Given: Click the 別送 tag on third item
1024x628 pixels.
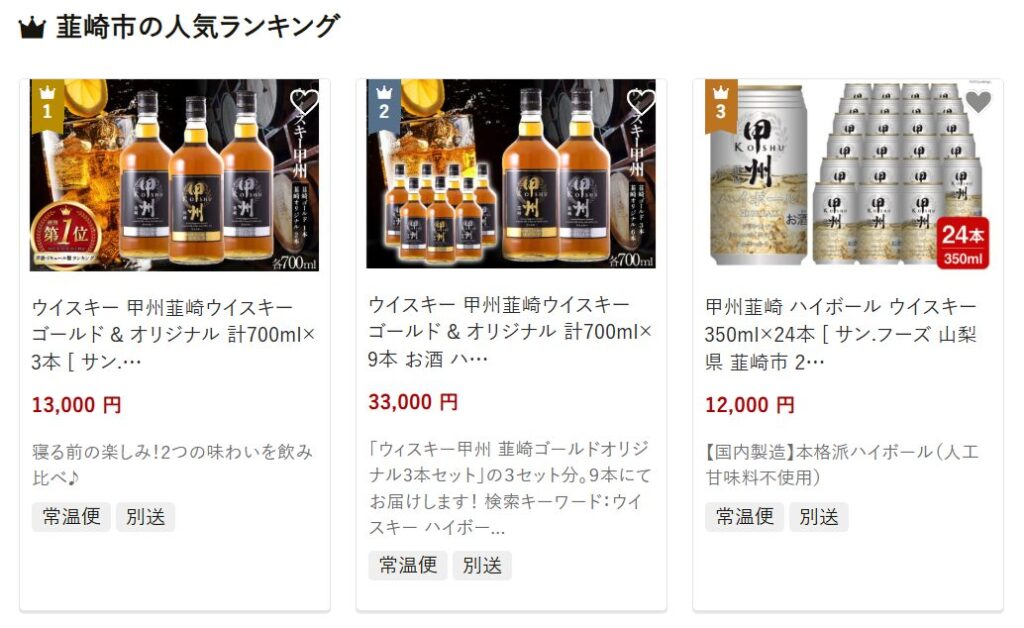Looking at the screenshot, I should (x=819, y=517).
